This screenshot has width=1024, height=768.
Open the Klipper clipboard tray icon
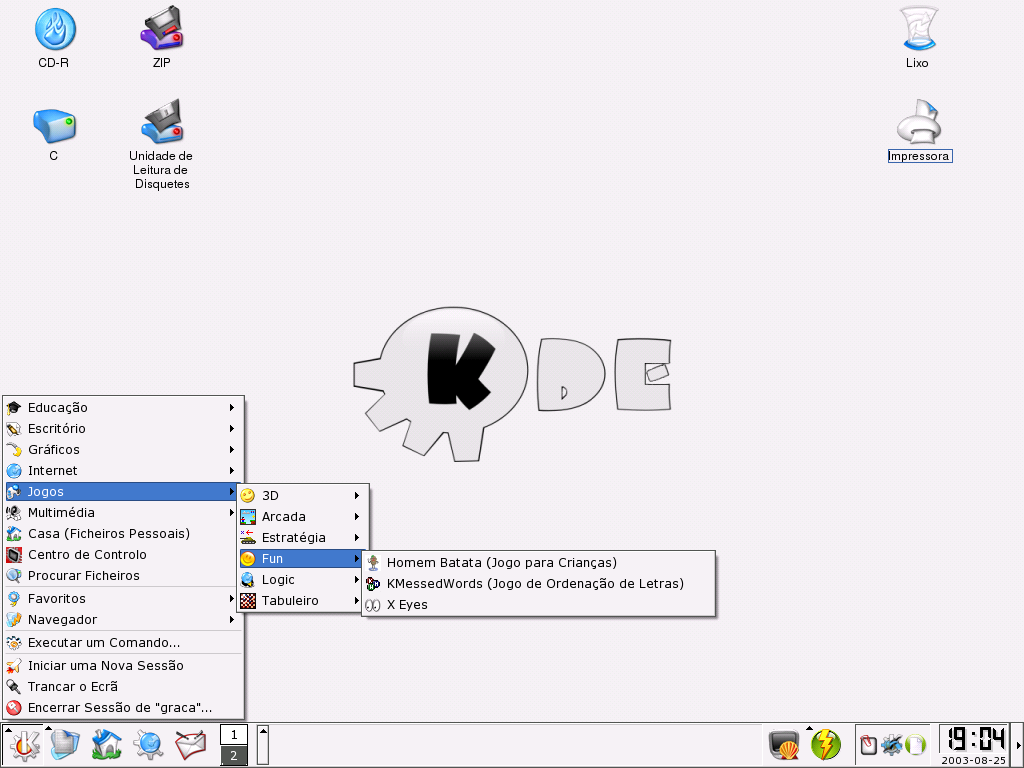tap(868, 745)
